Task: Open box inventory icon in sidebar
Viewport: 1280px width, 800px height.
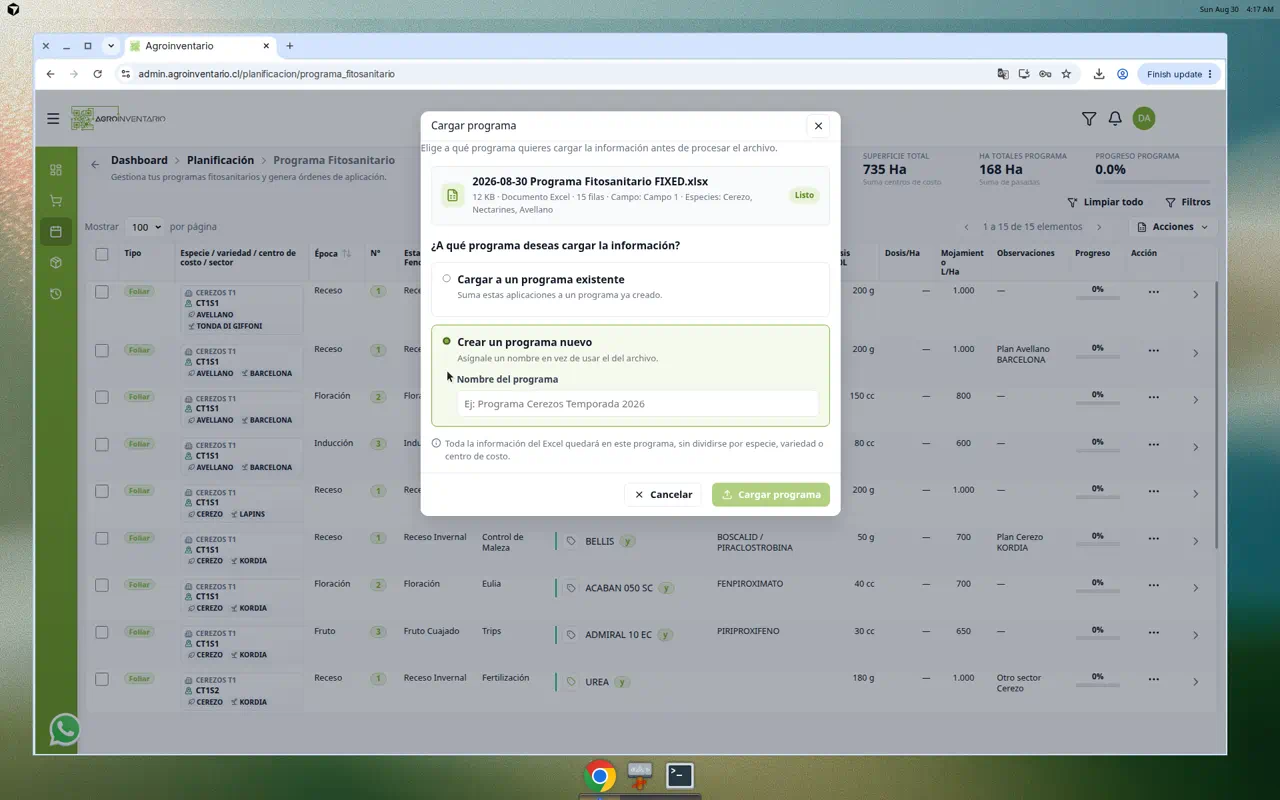Action: [56, 263]
